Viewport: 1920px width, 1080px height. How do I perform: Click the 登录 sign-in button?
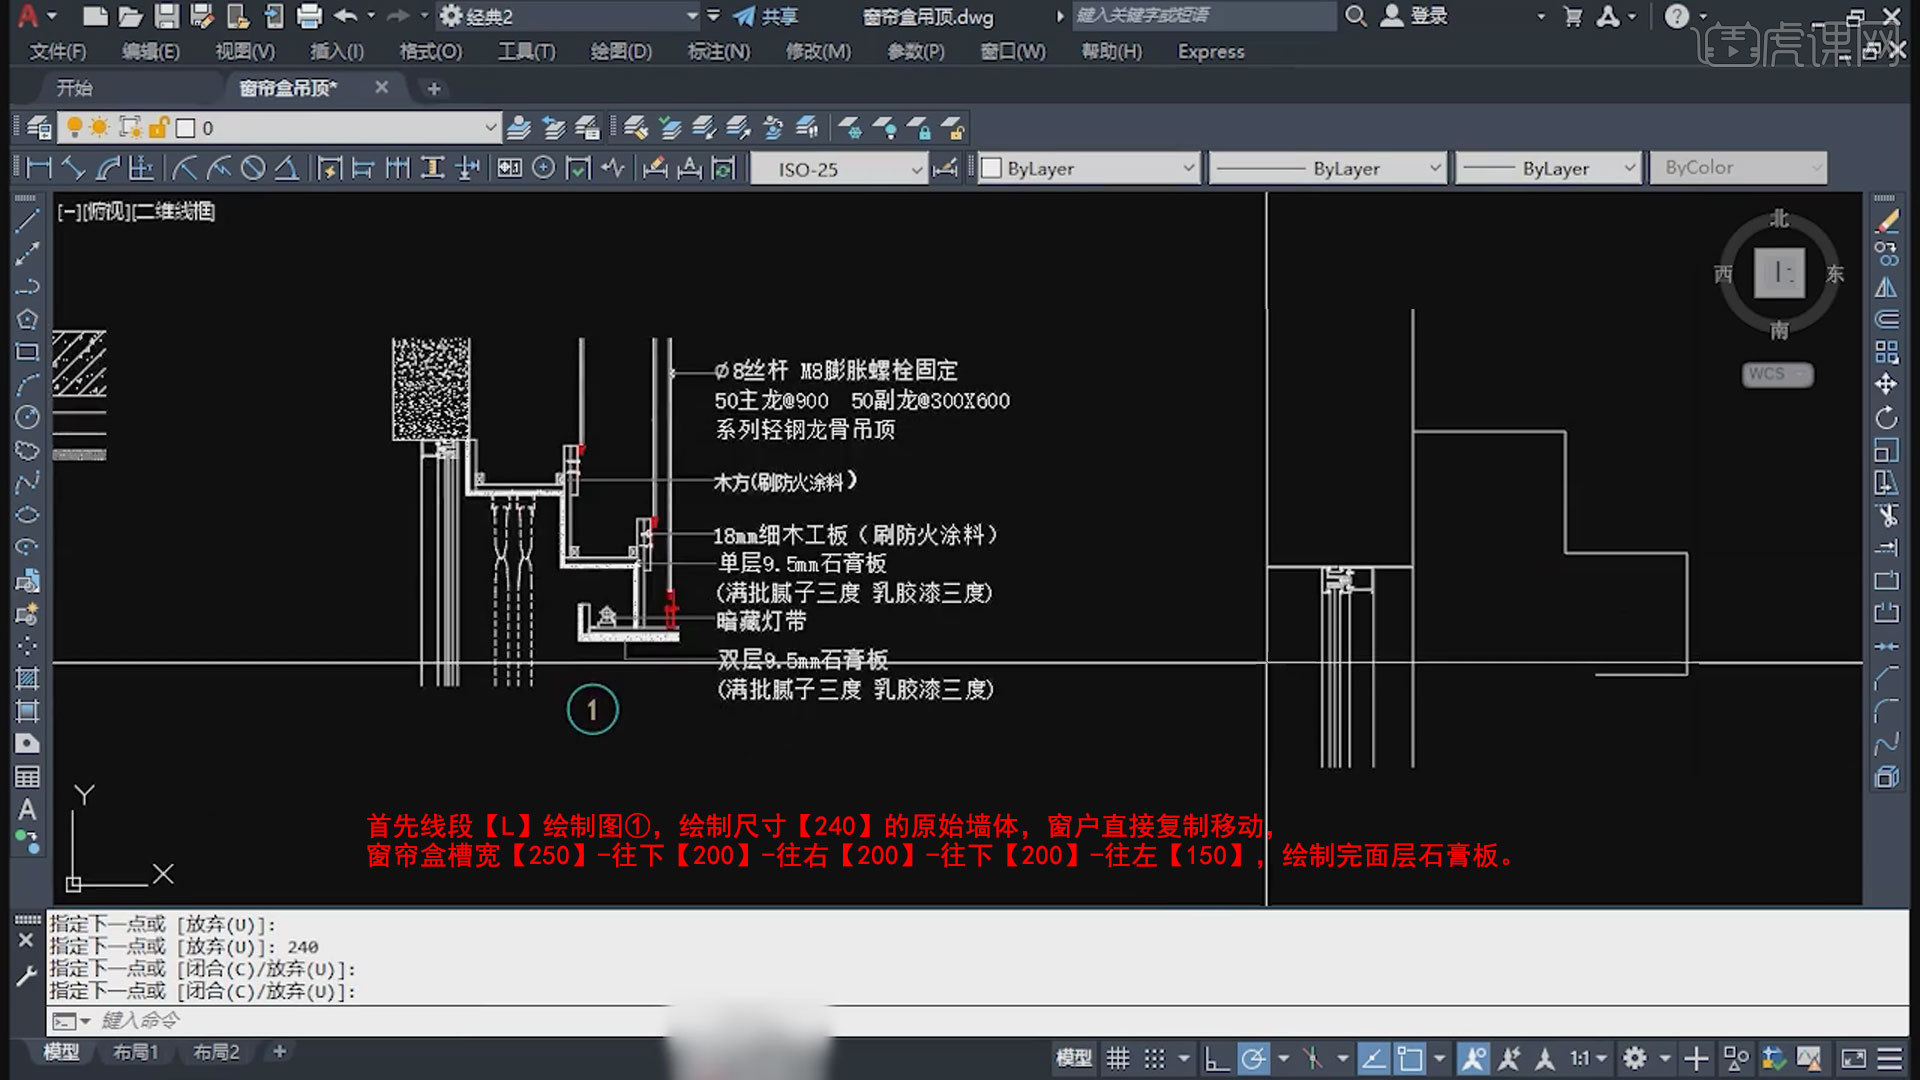pyautogui.click(x=1414, y=16)
